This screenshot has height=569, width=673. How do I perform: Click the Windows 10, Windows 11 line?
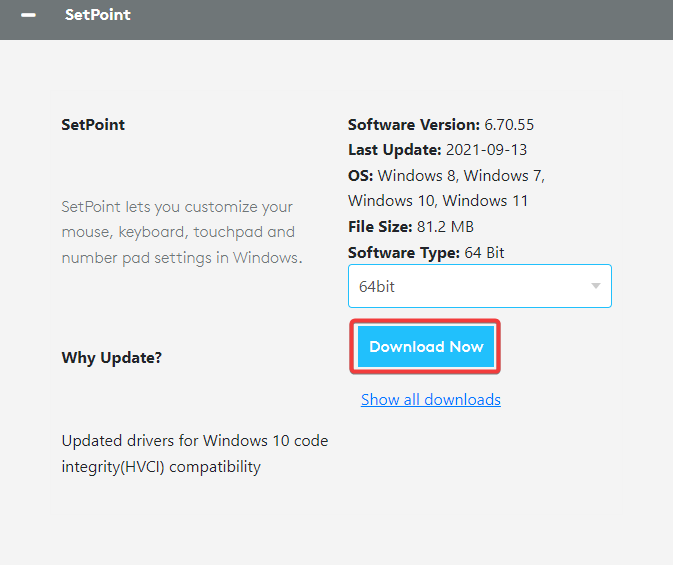[x=438, y=201]
